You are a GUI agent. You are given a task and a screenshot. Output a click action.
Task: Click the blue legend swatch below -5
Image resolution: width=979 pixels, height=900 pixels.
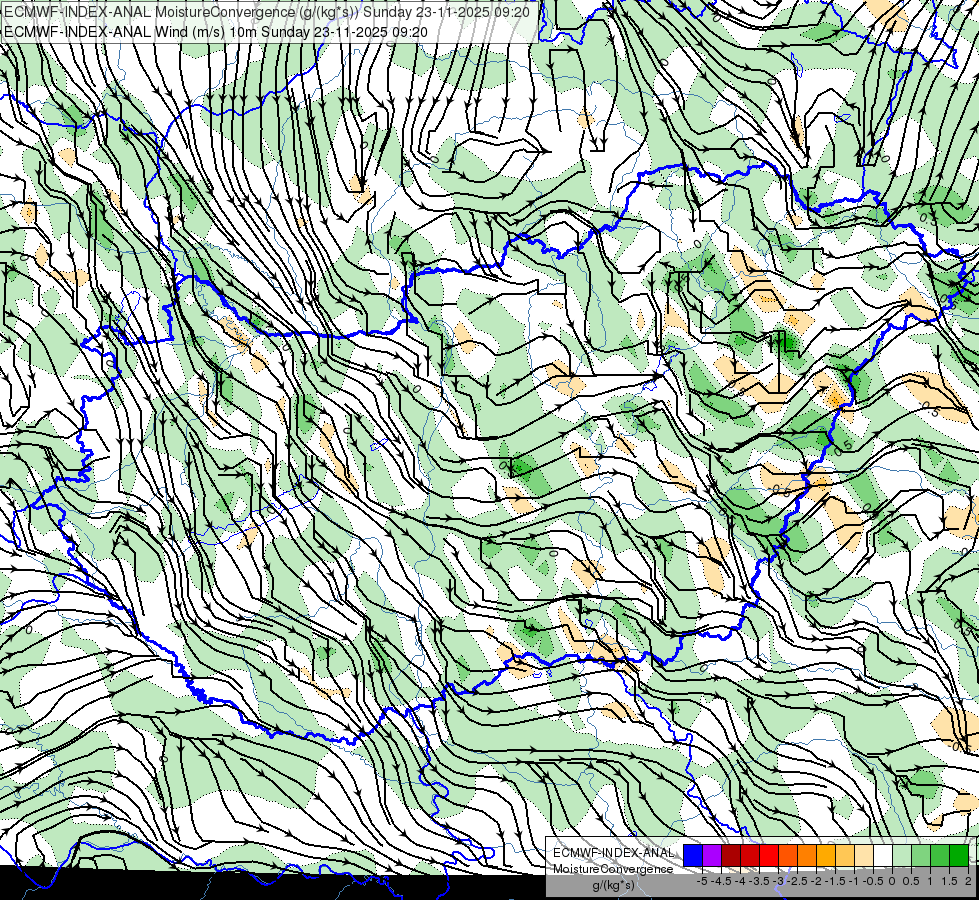click(693, 856)
